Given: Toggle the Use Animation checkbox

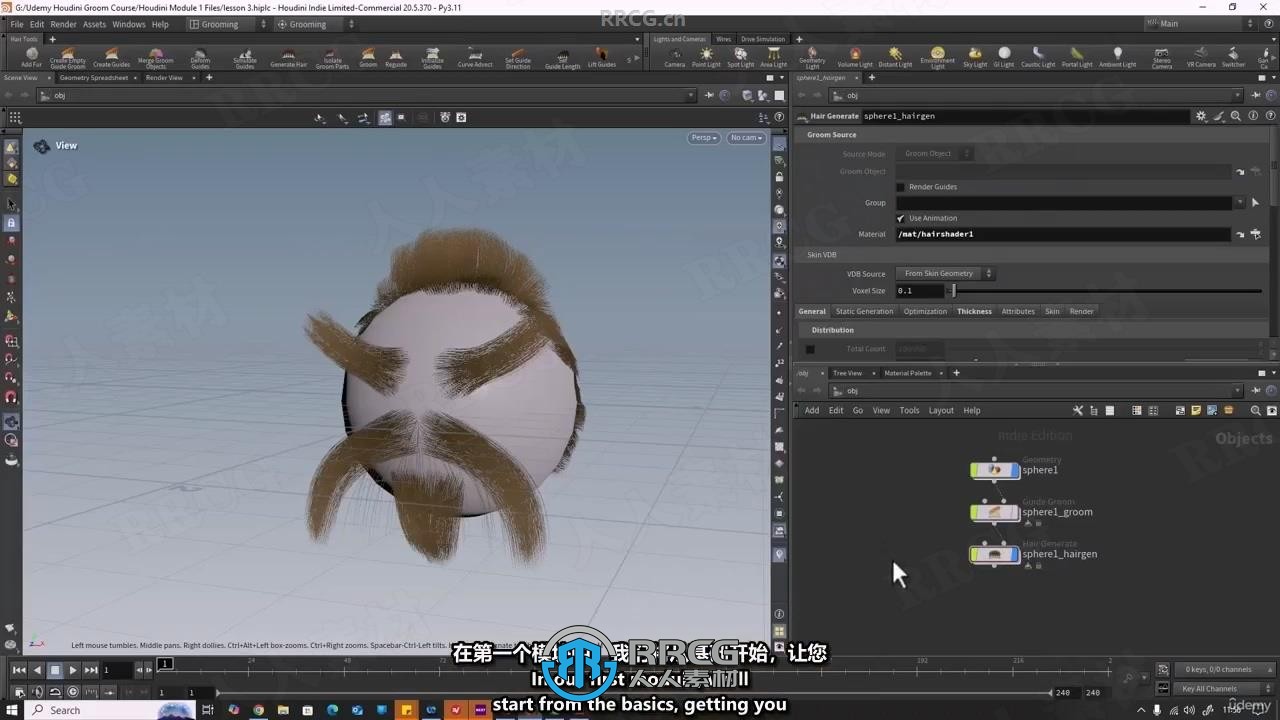Looking at the screenshot, I should click(900, 218).
